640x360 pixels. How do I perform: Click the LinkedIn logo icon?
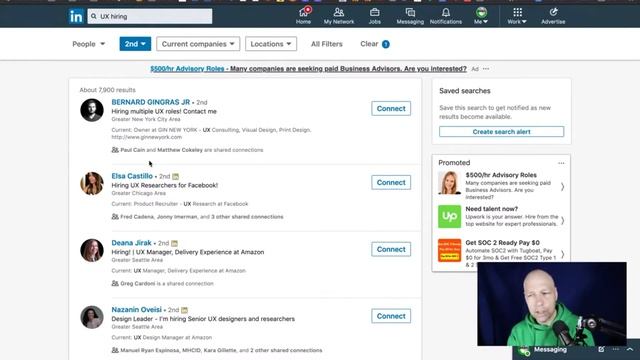click(76, 16)
